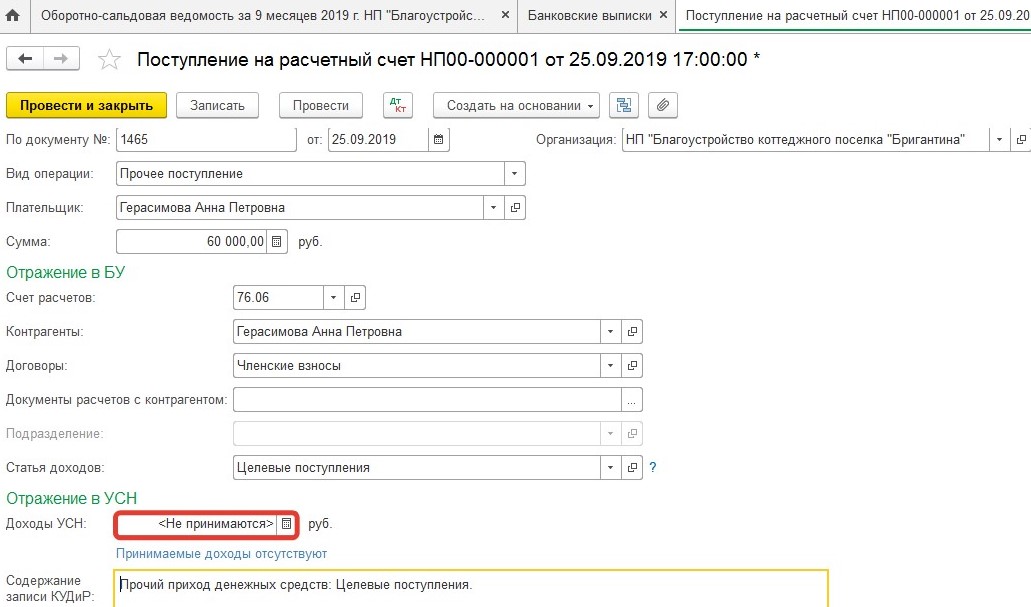Open calculator for the Сумма field

point(278,242)
